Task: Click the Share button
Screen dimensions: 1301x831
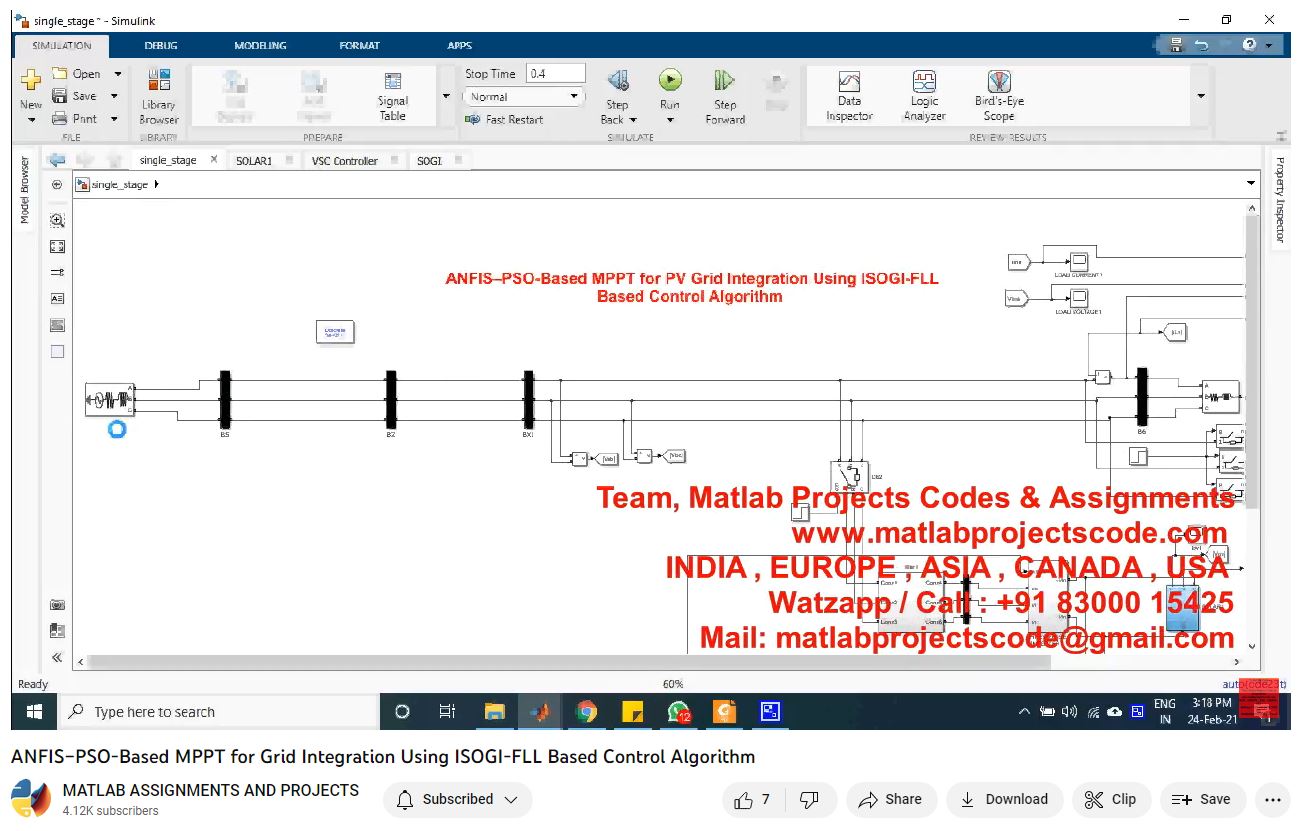Action: [x=890, y=799]
